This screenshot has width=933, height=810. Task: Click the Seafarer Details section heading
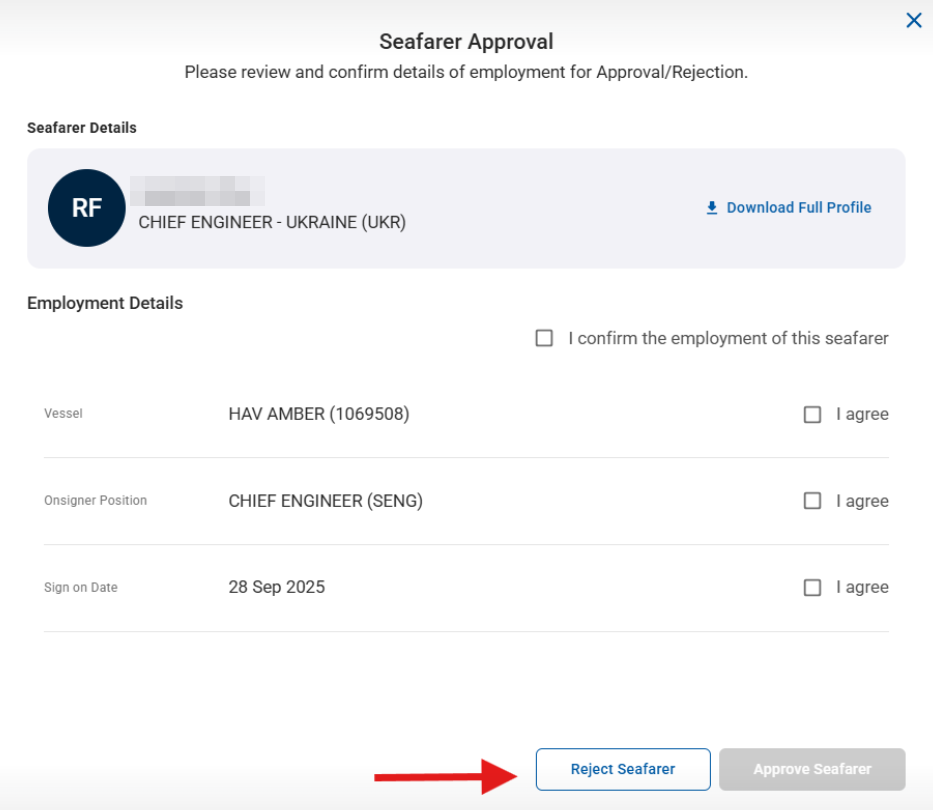(x=82, y=128)
